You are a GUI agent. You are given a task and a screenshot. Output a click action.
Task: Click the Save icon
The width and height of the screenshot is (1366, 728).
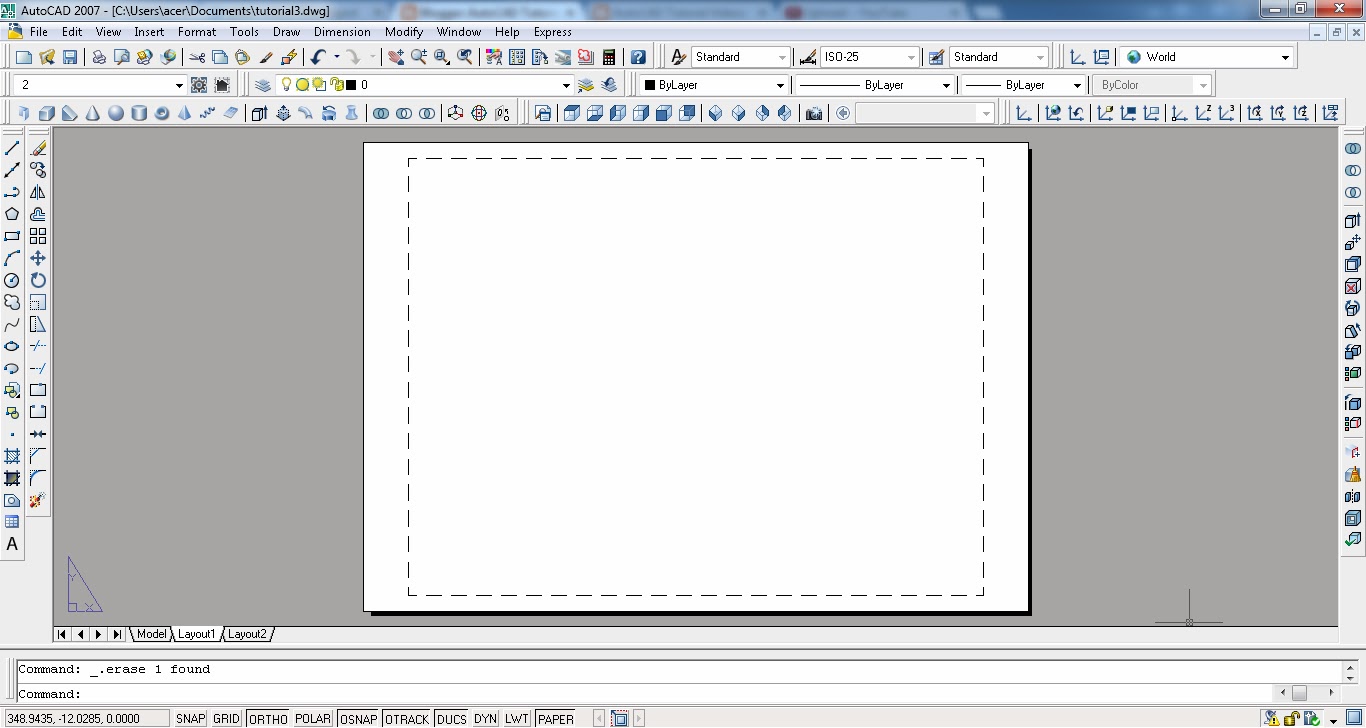click(70, 56)
